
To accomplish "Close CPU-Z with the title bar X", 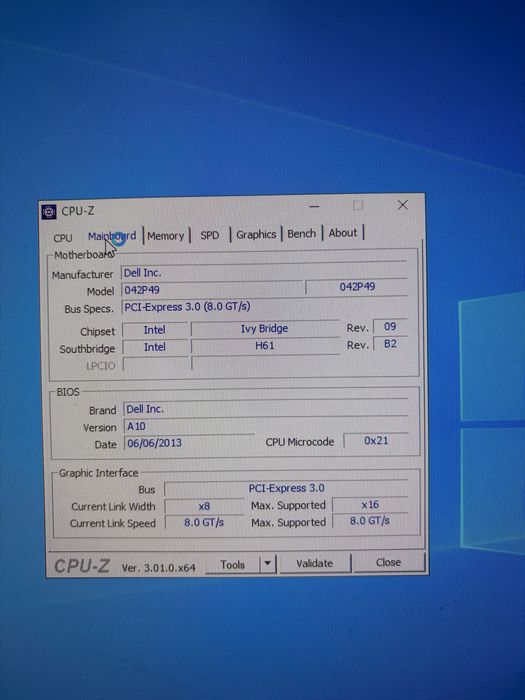I will pyautogui.click(x=403, y=205).
